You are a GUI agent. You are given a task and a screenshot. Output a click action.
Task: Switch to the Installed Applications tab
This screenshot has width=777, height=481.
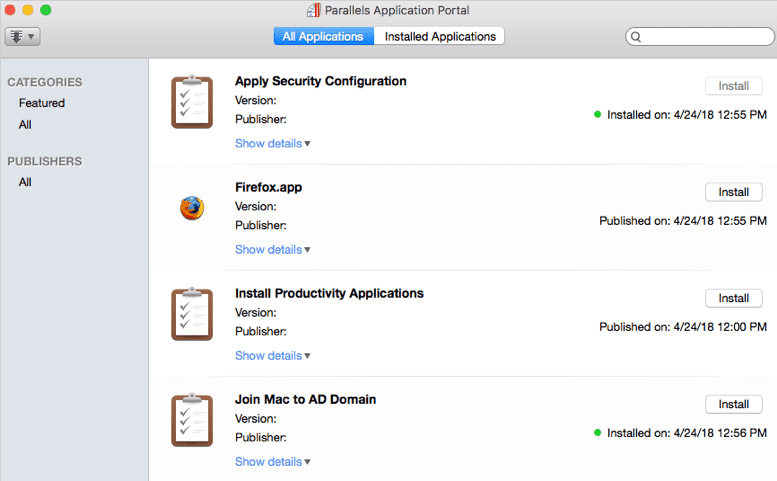(440, 36)
